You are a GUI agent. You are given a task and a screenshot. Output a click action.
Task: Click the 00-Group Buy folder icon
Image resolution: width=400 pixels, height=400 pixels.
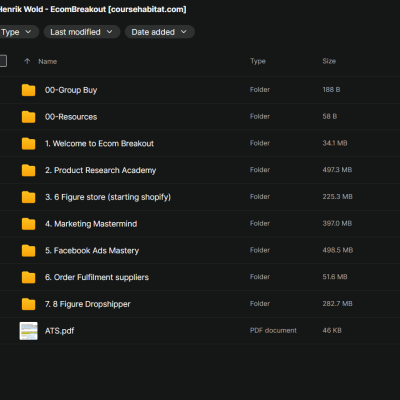28,90
